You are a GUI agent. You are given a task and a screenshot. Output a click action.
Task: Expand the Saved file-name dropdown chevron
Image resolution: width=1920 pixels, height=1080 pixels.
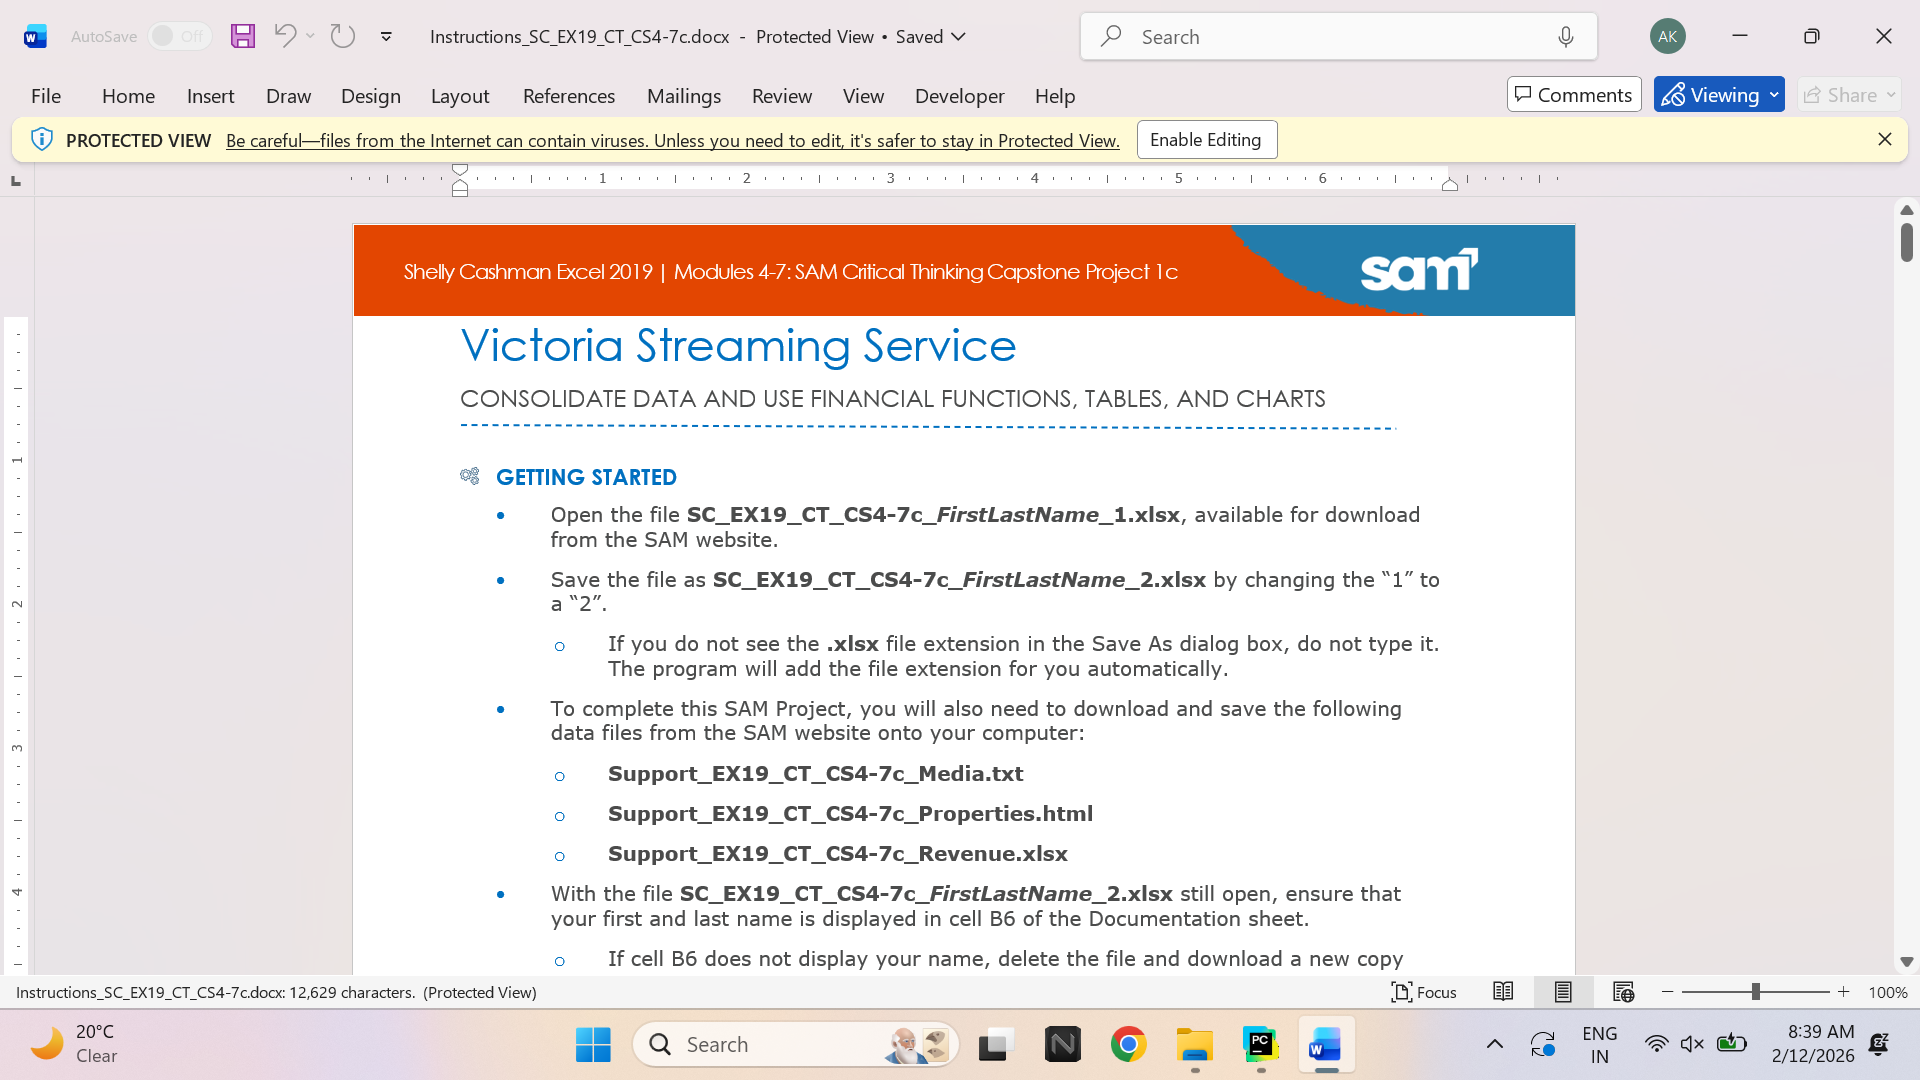(x=958, y=37)
